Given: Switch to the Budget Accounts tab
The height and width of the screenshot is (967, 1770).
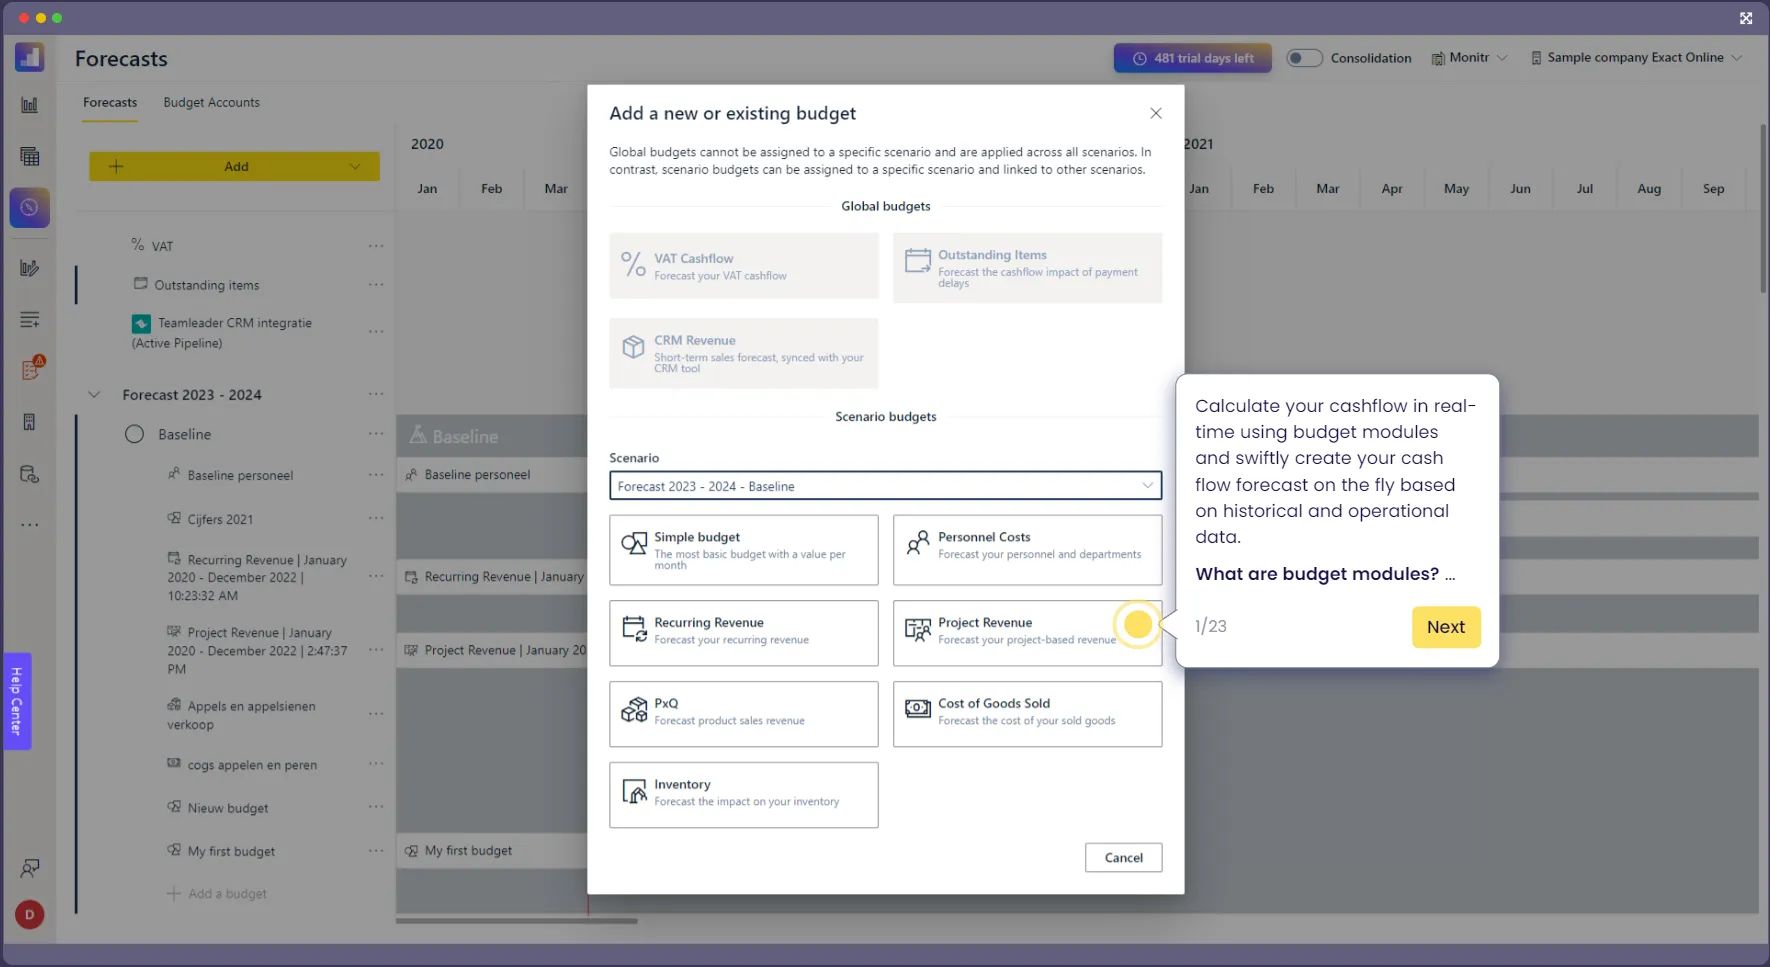Looking at the screenshot, I should (x=211, y=102).
